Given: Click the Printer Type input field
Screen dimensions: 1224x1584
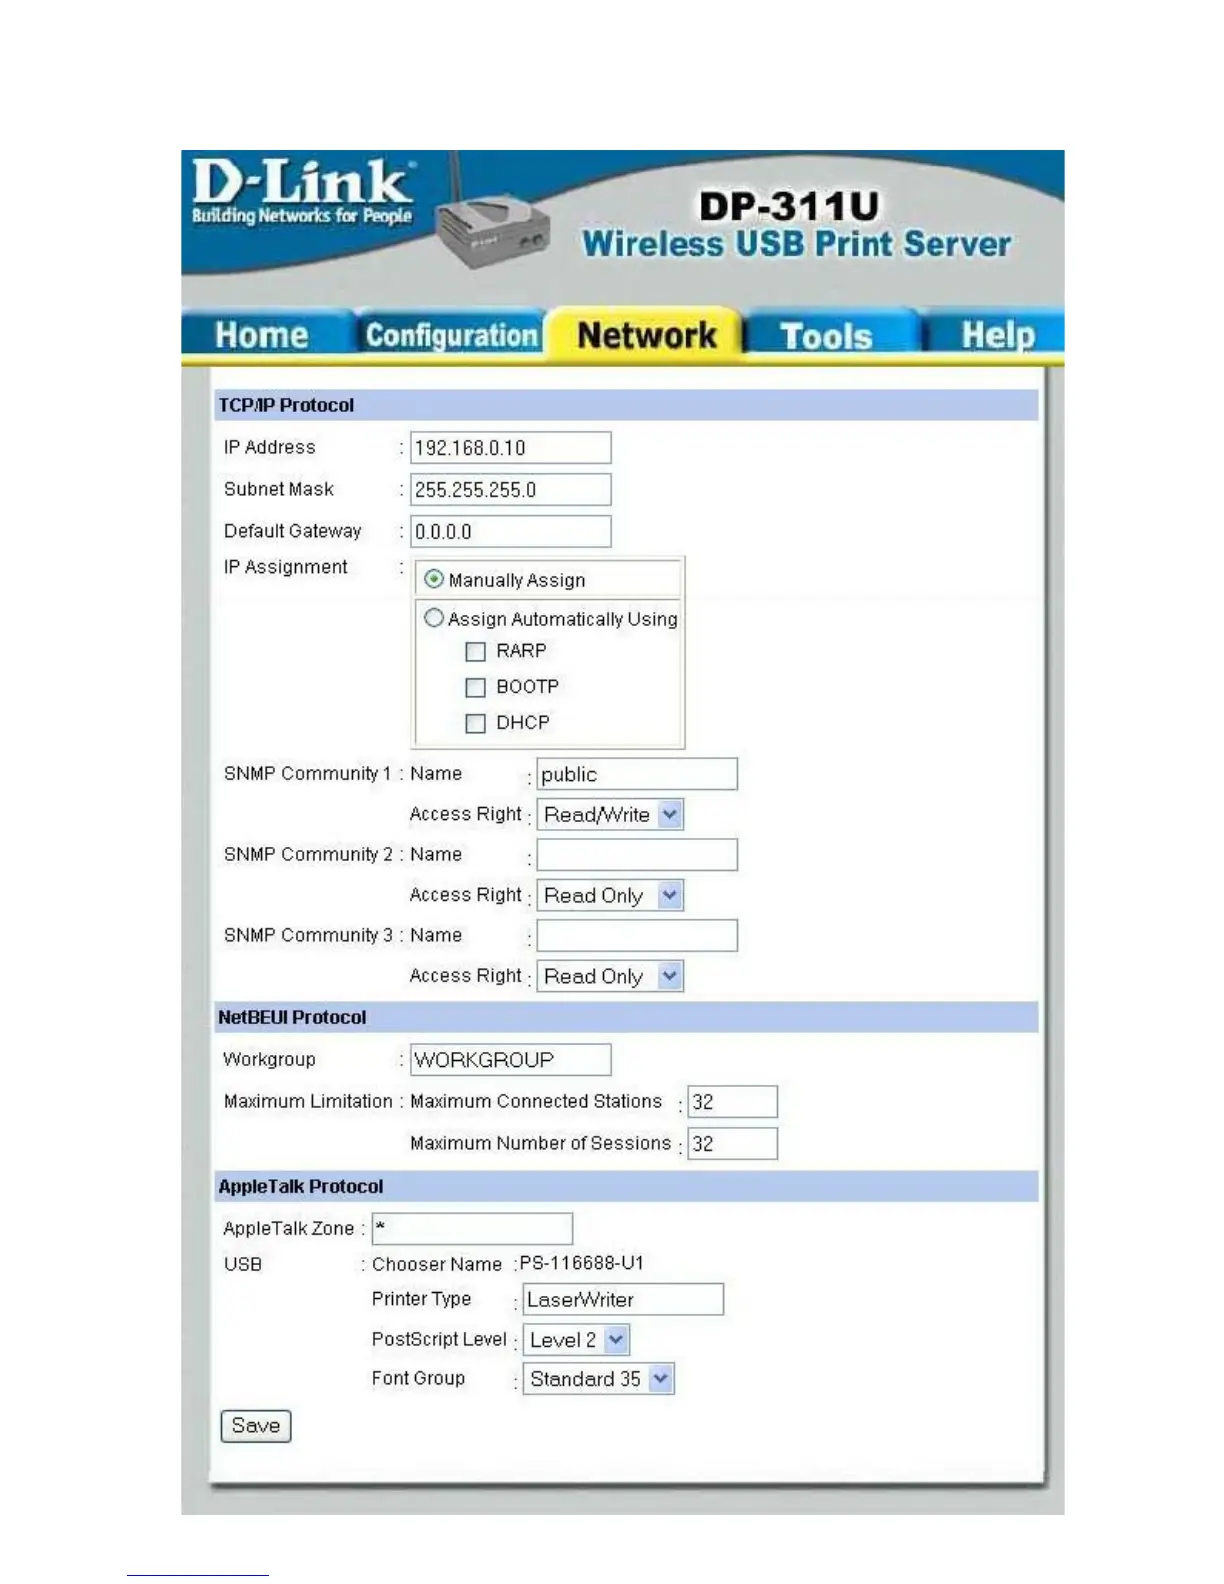Looking at the screenshot, I should [623, 1300].
